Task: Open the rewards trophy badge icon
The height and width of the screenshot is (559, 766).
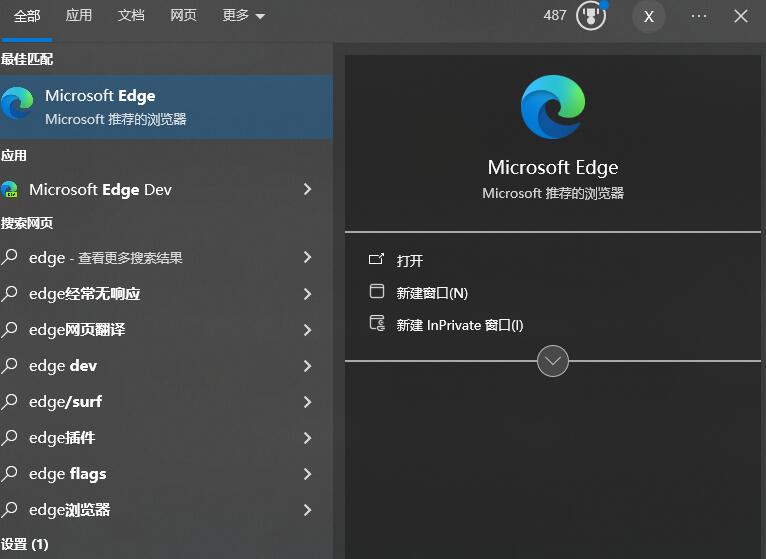Action: [591, 16]
